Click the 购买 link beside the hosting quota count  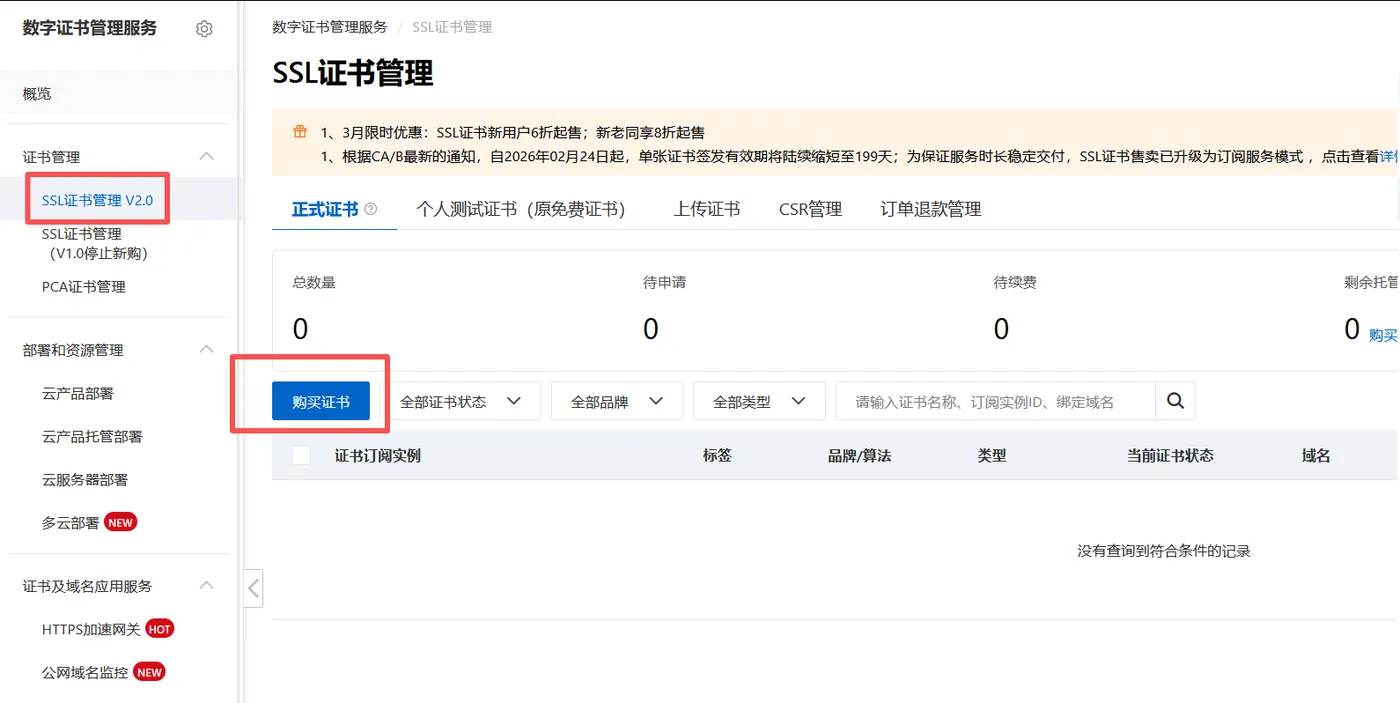(x=1382, y=335)
